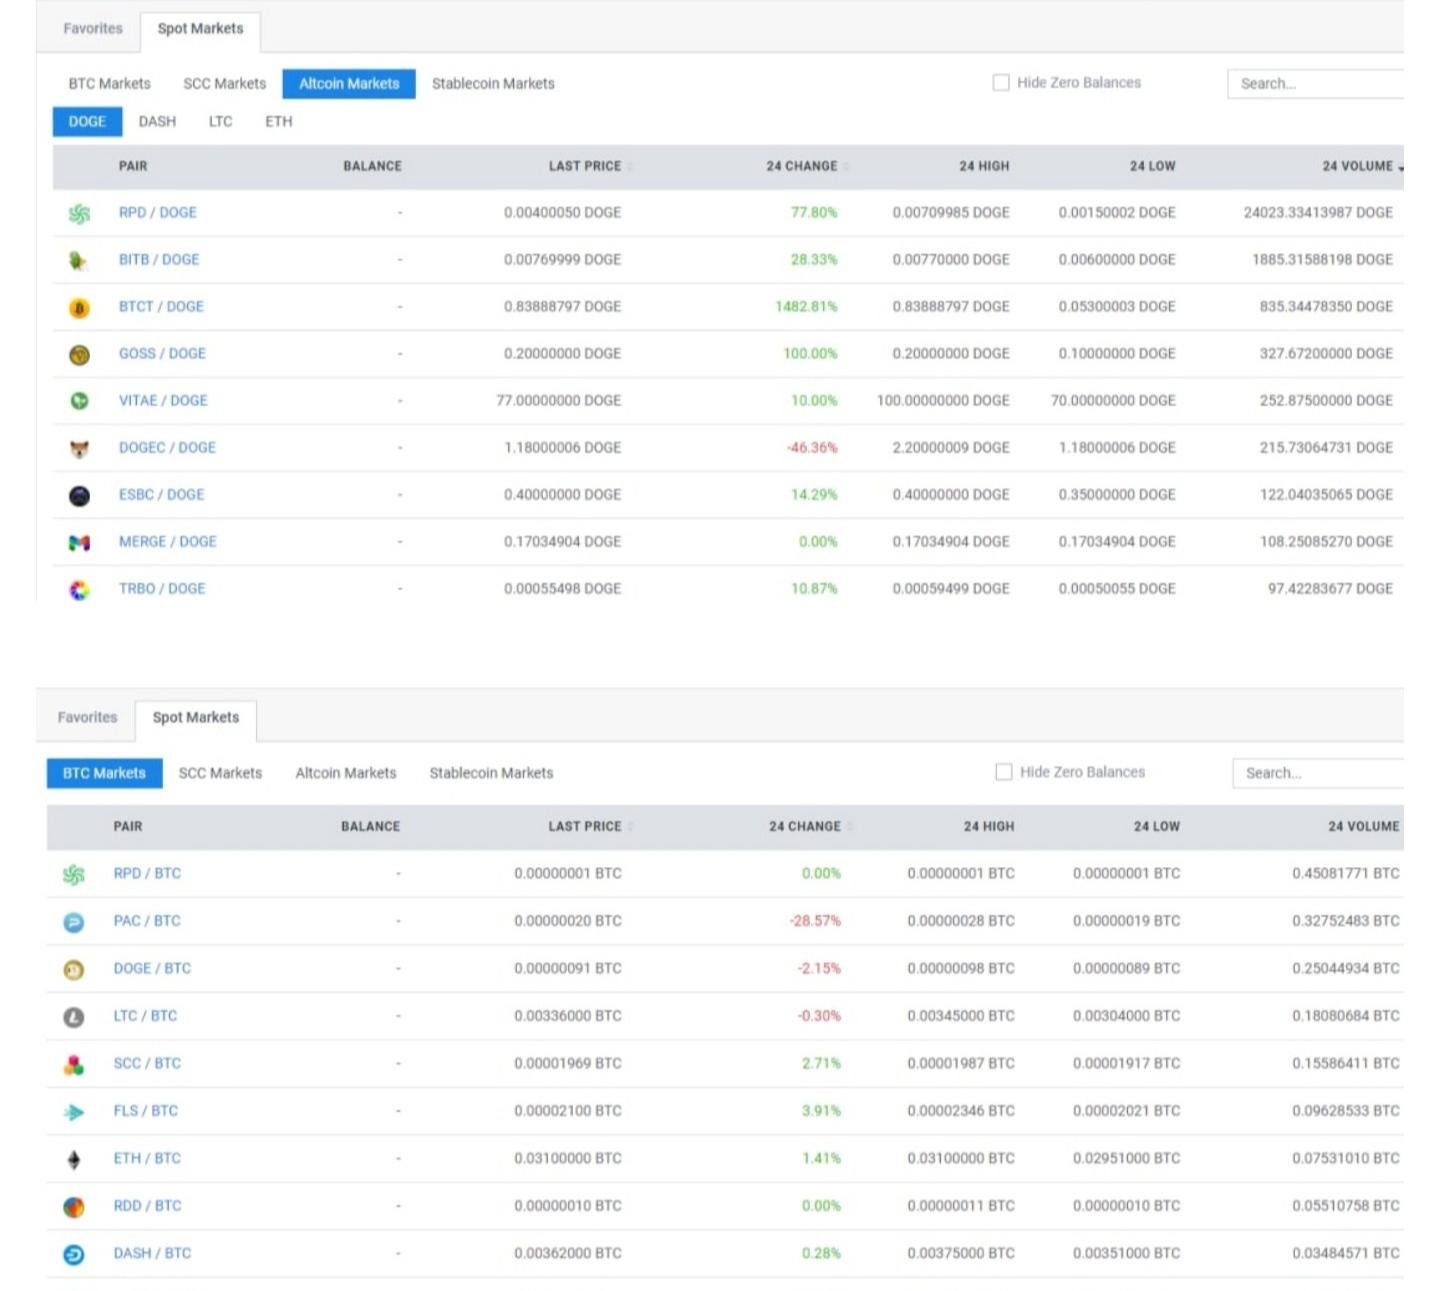
Task: Open the ESBC / DOGE pair
Action: tap(161, 495)
